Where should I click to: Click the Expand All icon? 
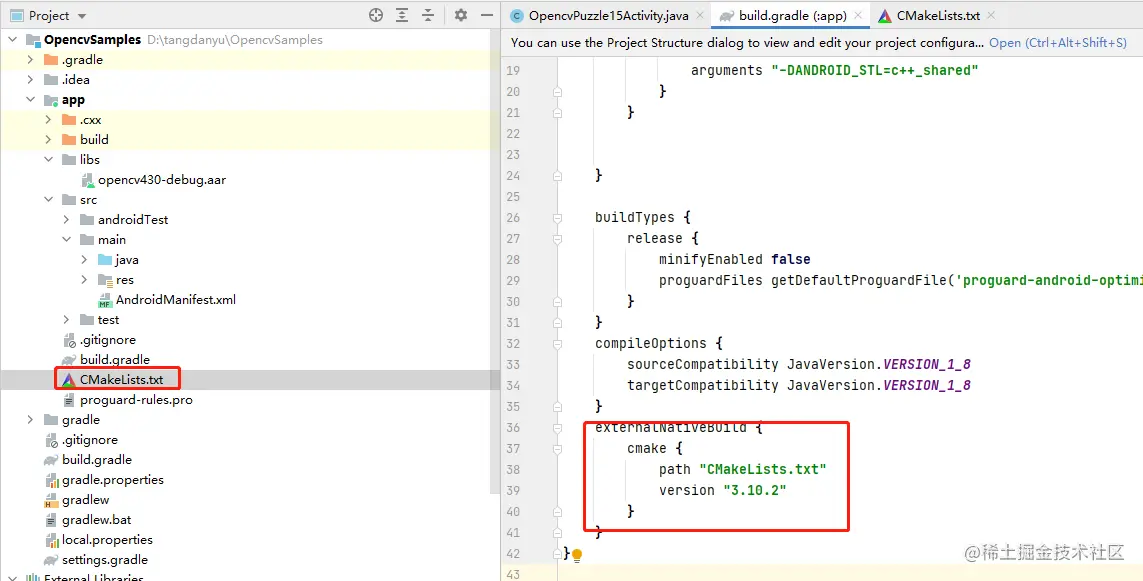point(402,15)
